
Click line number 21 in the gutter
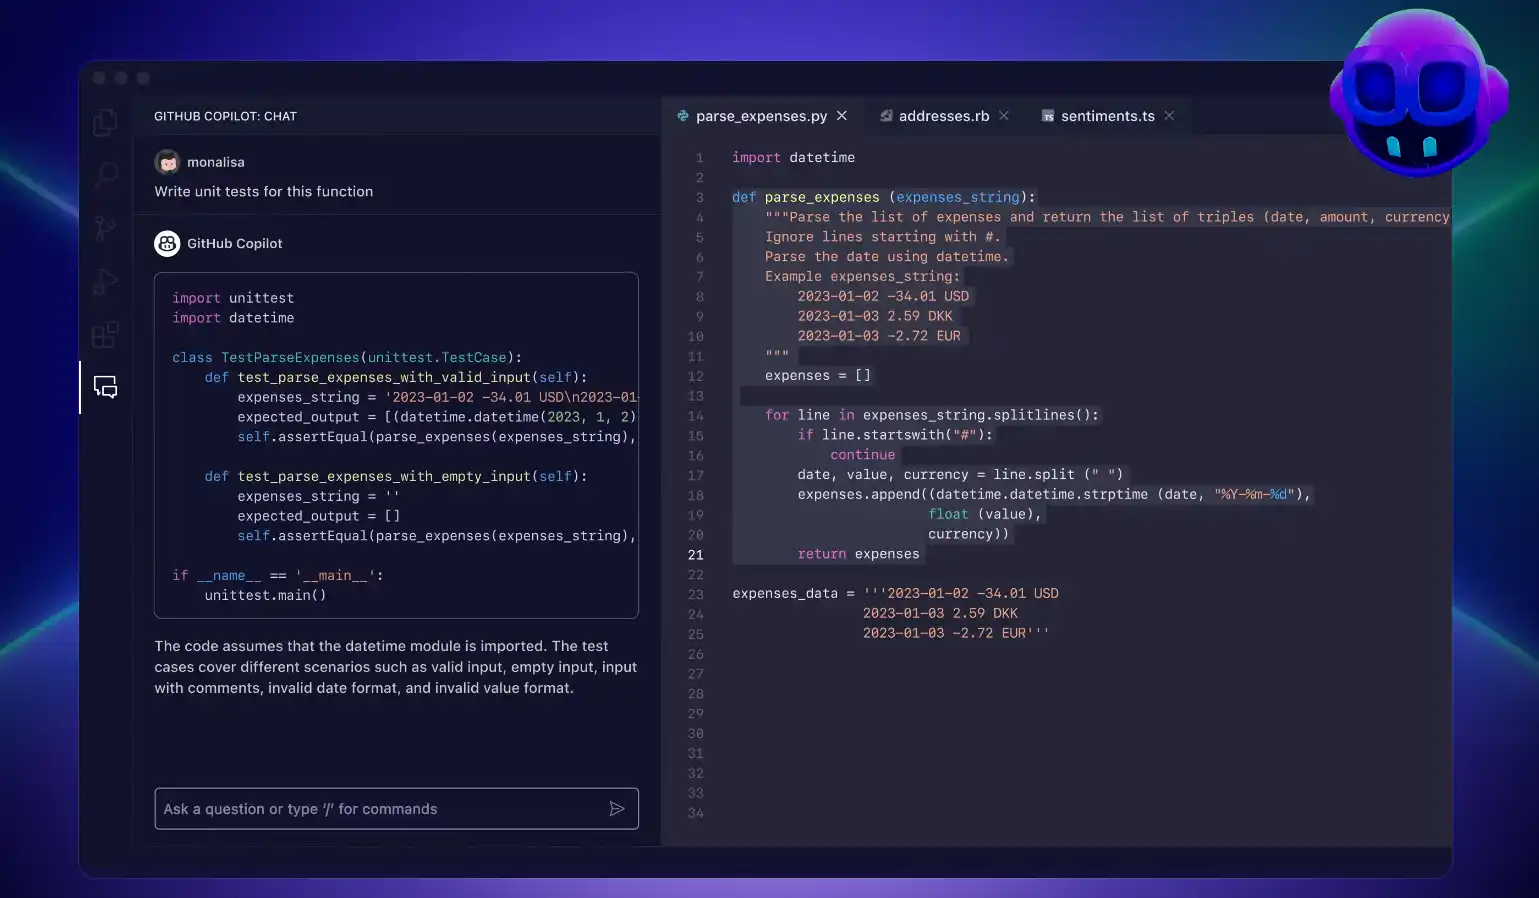[696, 555]
